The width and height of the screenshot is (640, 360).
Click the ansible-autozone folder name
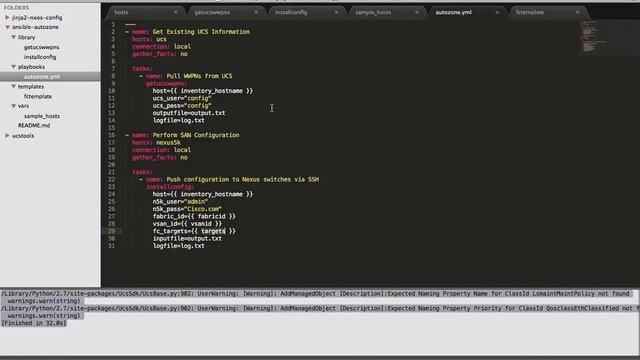pyautogui.click(x=35, y=27)
